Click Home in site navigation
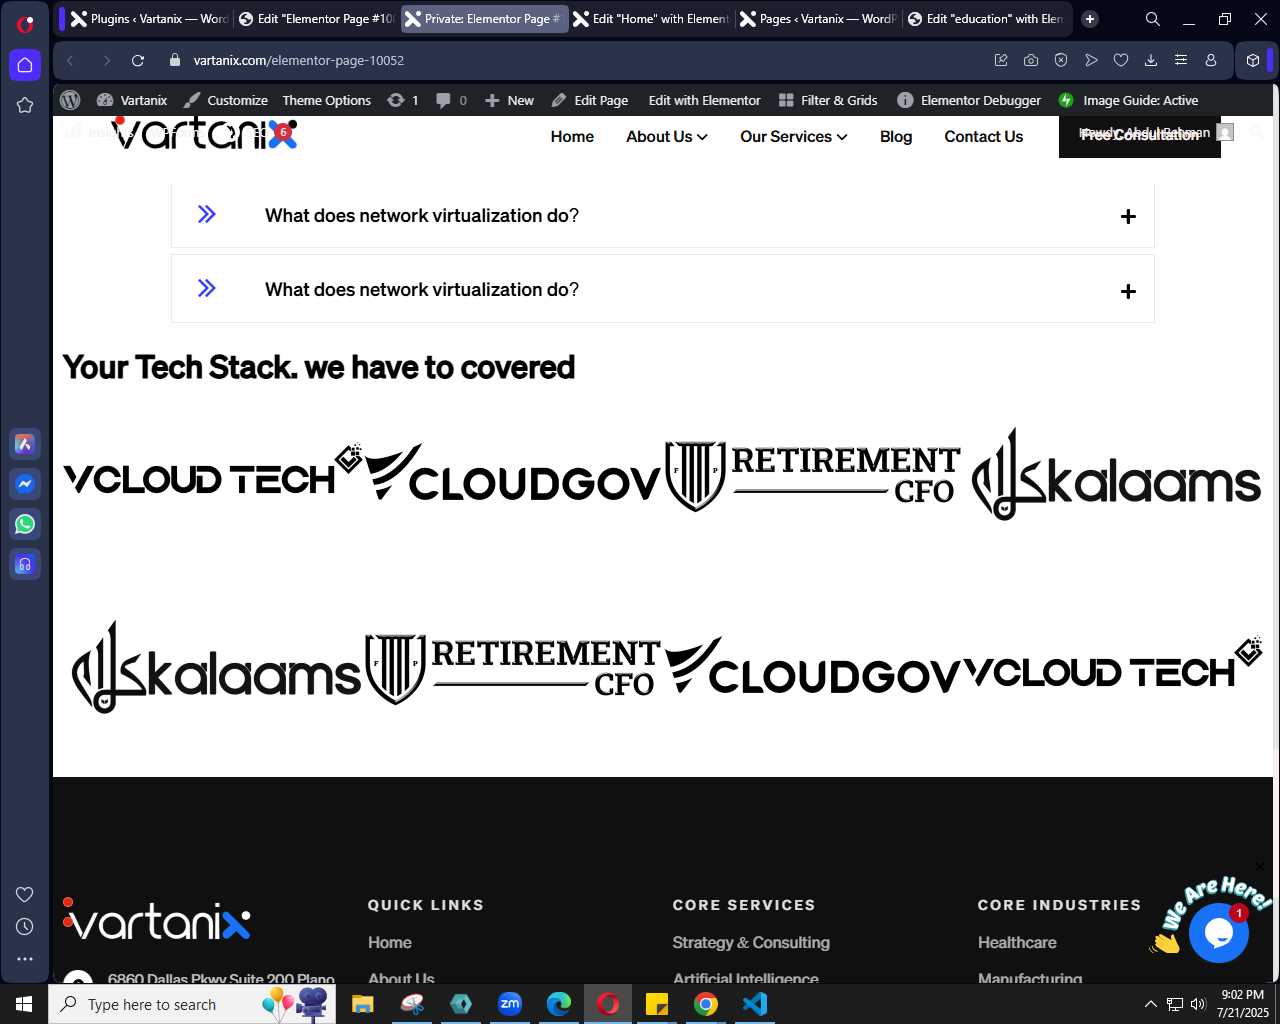The width and height of the screenshot is (1280, 1024). pos(572,137)
